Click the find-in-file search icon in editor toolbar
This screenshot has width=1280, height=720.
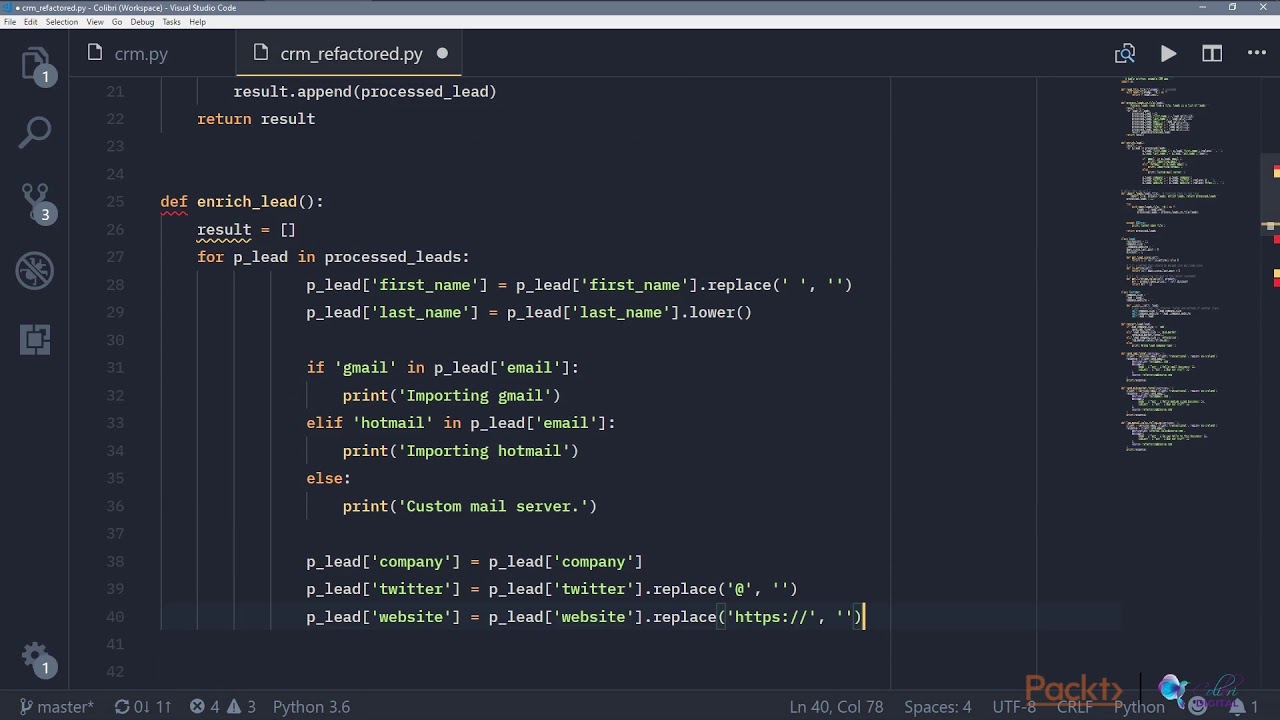click(1125, 54)
